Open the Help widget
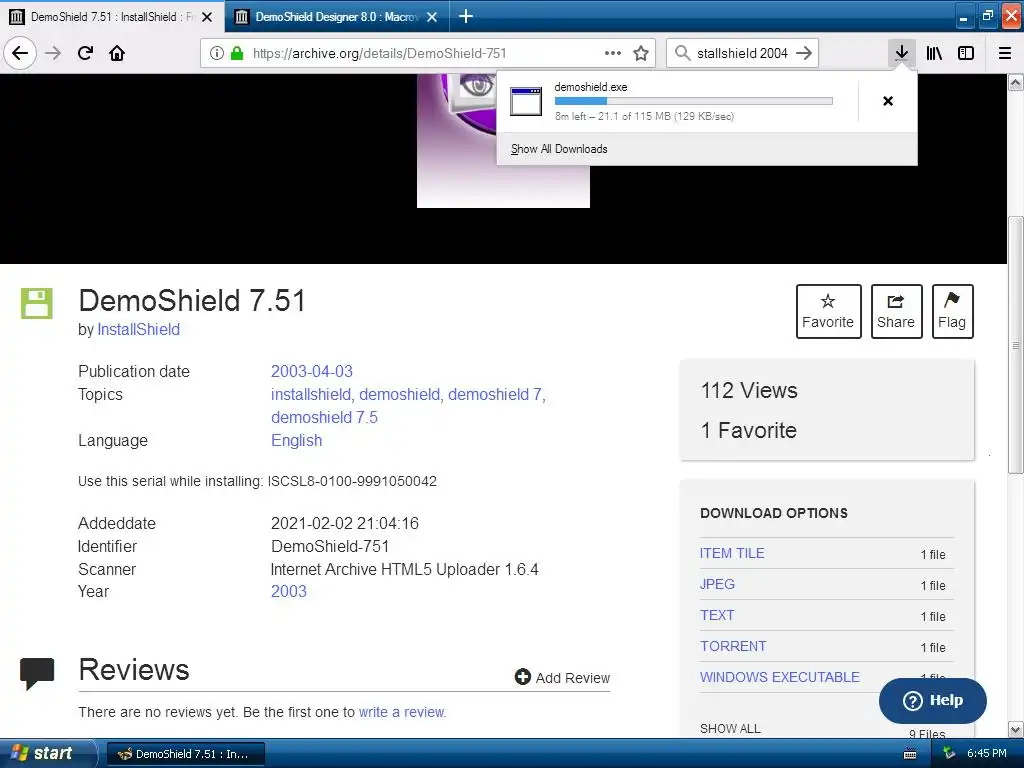 (x=933, y=700)
